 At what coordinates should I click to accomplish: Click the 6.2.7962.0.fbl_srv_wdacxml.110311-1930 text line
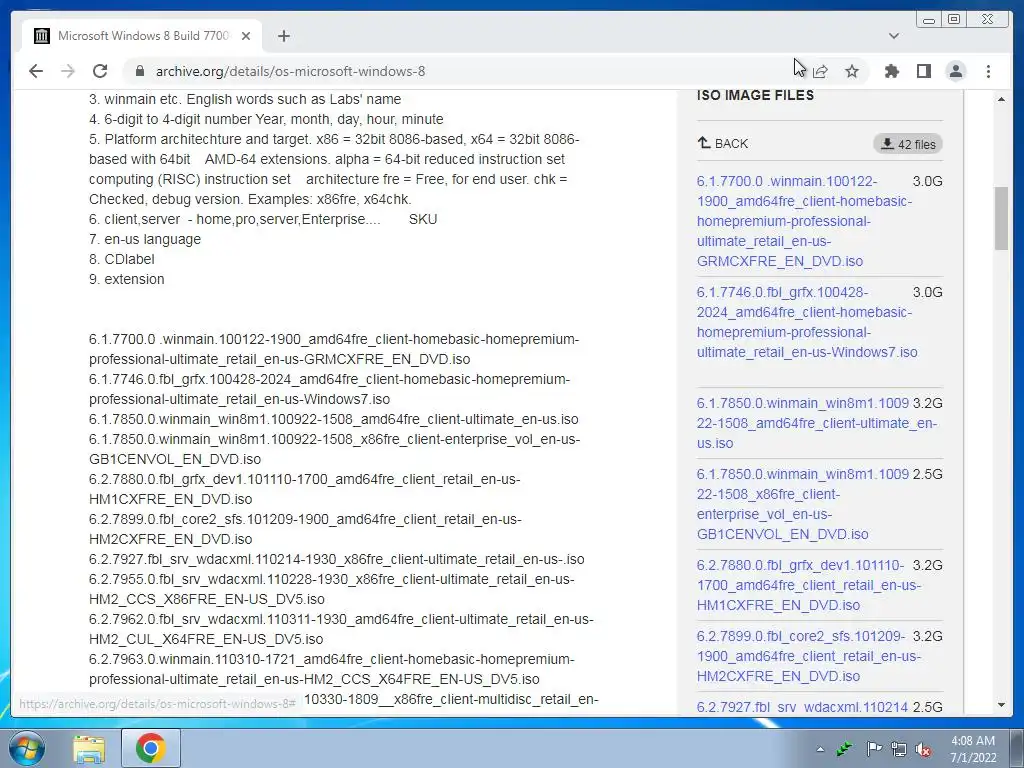tap(341, 629)
